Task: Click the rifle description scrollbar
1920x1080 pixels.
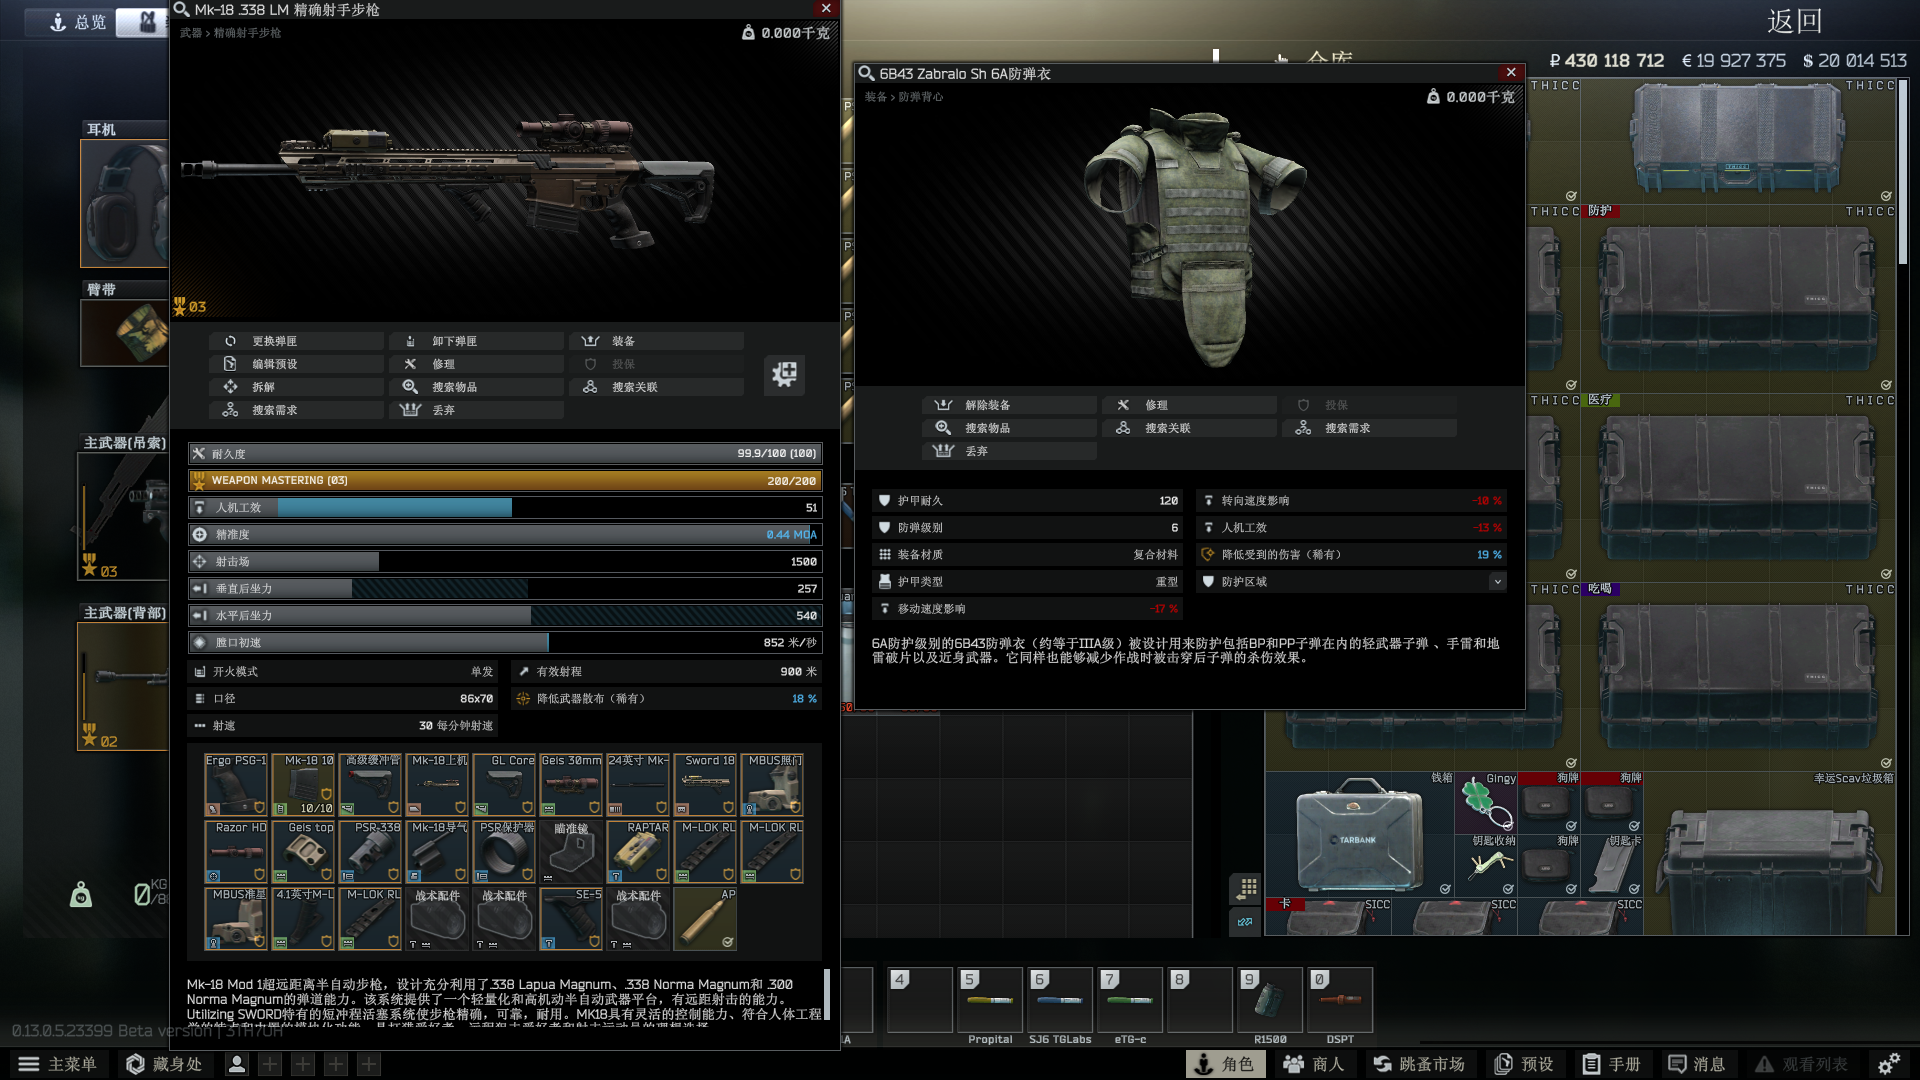Action: [x=826, y=994]
